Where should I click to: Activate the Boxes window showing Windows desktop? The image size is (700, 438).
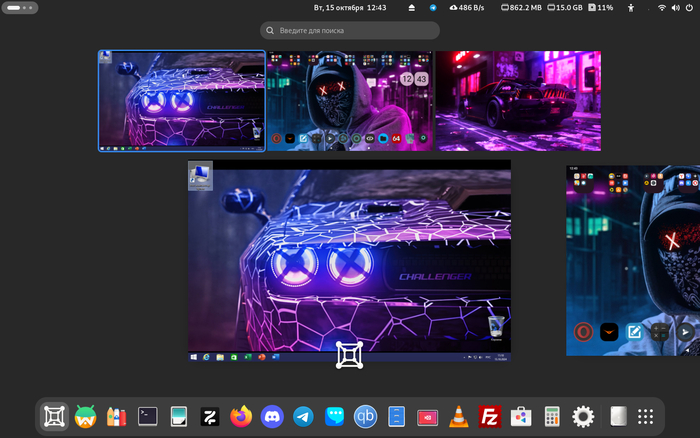tap(350, 261)
